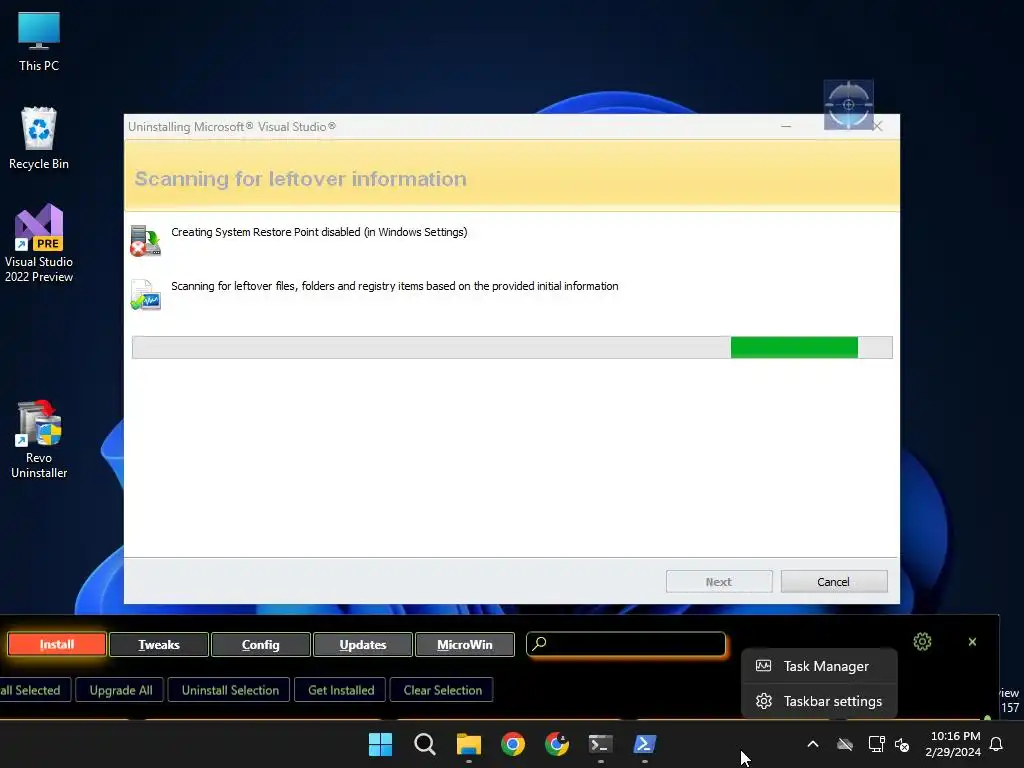Cancel the leftover scanning process
This screenshot has height=768, width=1024.
834,582
